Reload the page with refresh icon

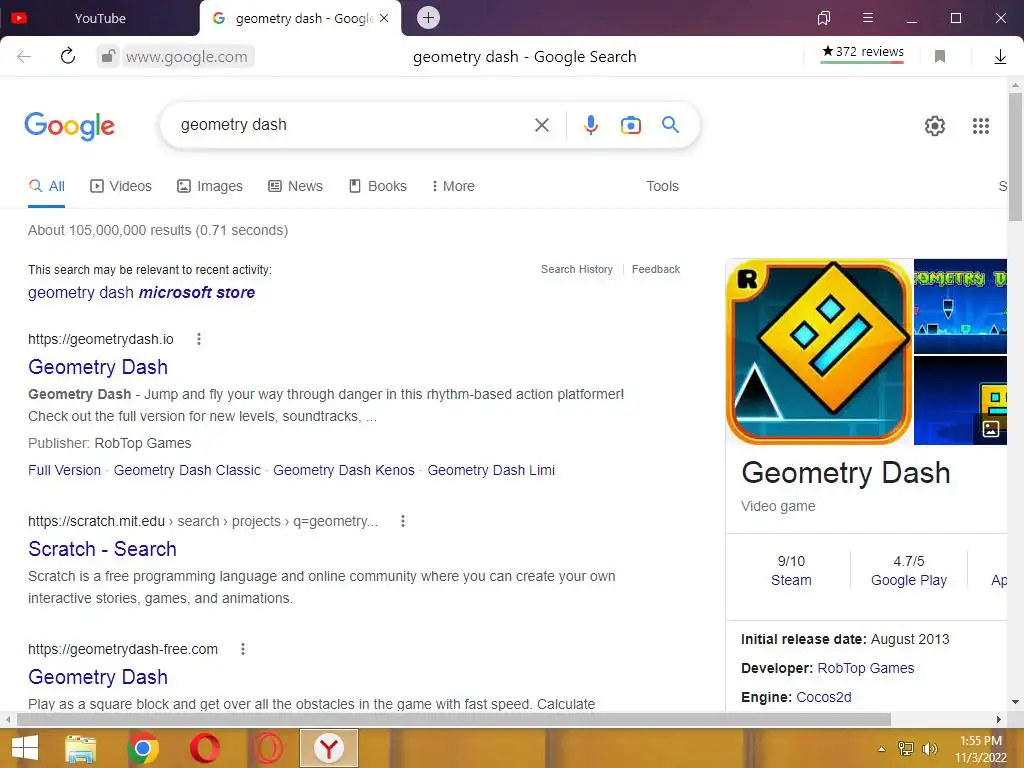(68, 56)
